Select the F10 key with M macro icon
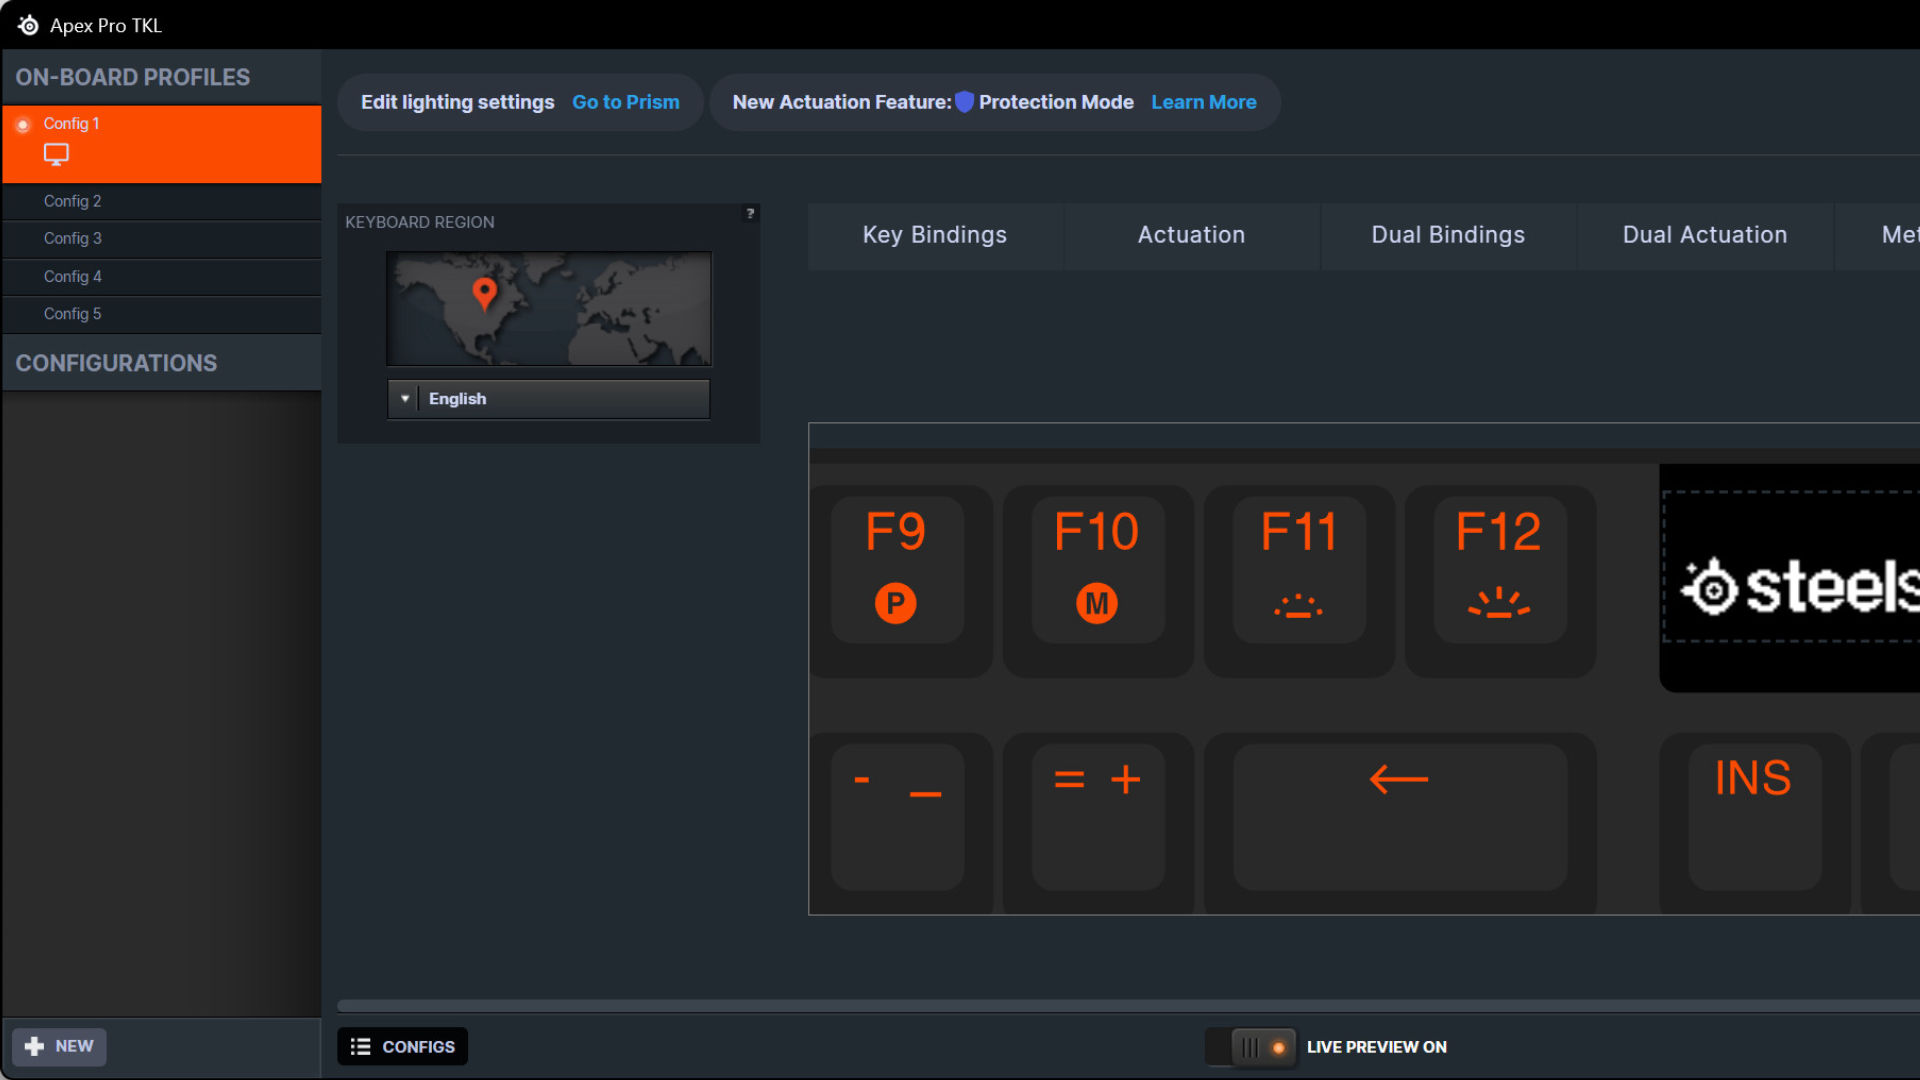1920x1080 pixels. coord(1098,570)
